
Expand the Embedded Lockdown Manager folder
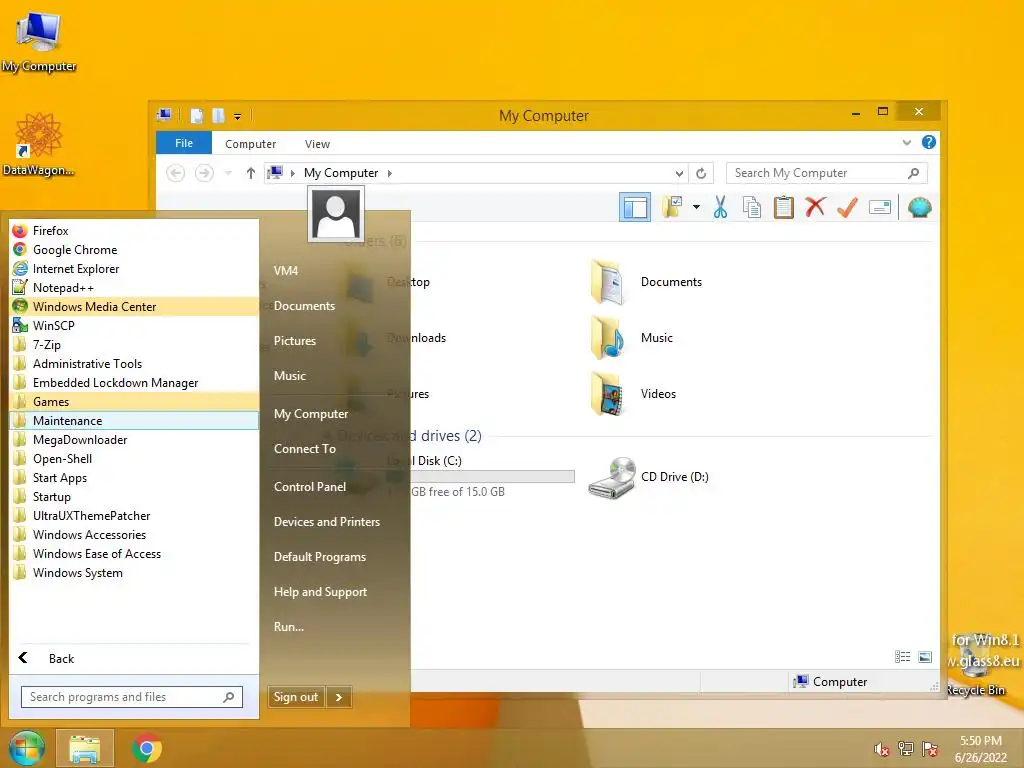pos(134,382)
